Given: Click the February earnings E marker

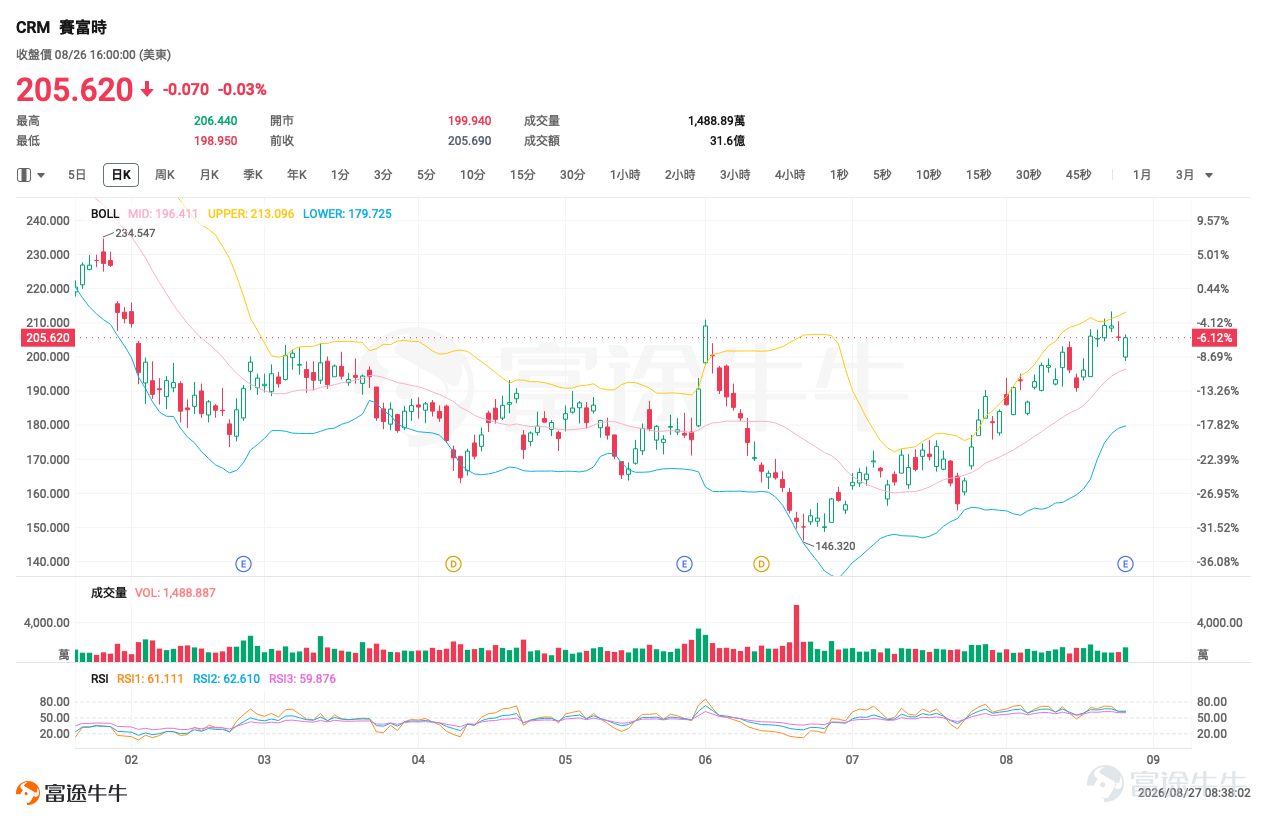Looking at the screenshot, I should tap(243, 564).
